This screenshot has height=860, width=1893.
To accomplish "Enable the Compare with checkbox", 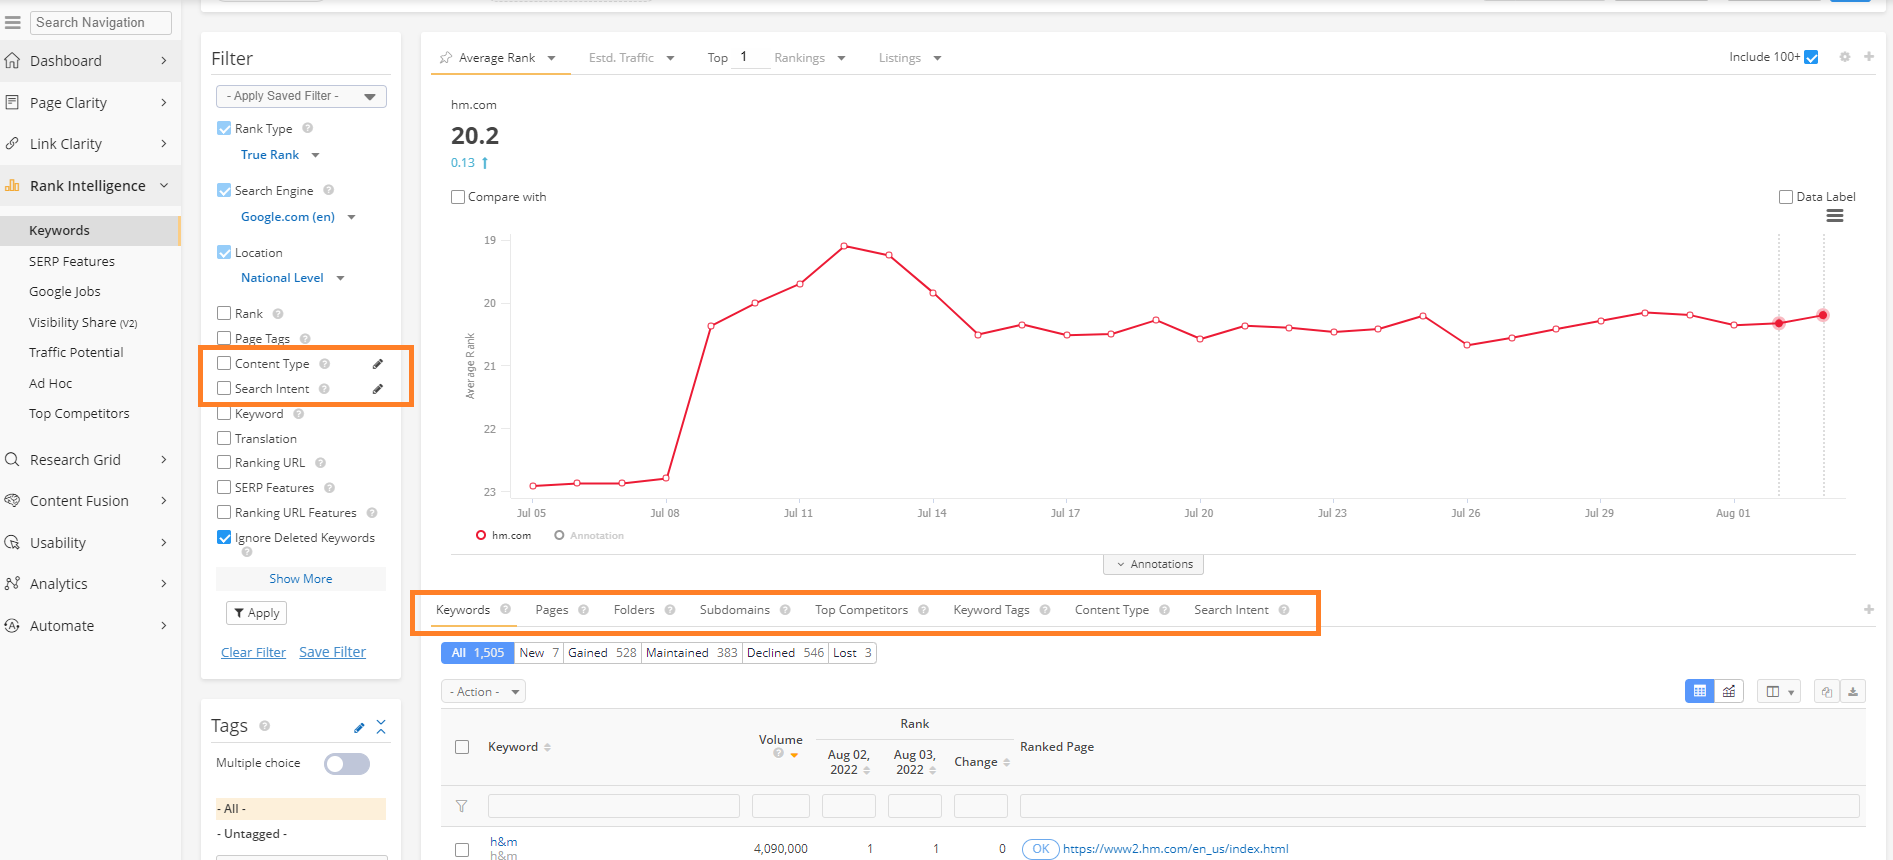I will click(458, 197).
